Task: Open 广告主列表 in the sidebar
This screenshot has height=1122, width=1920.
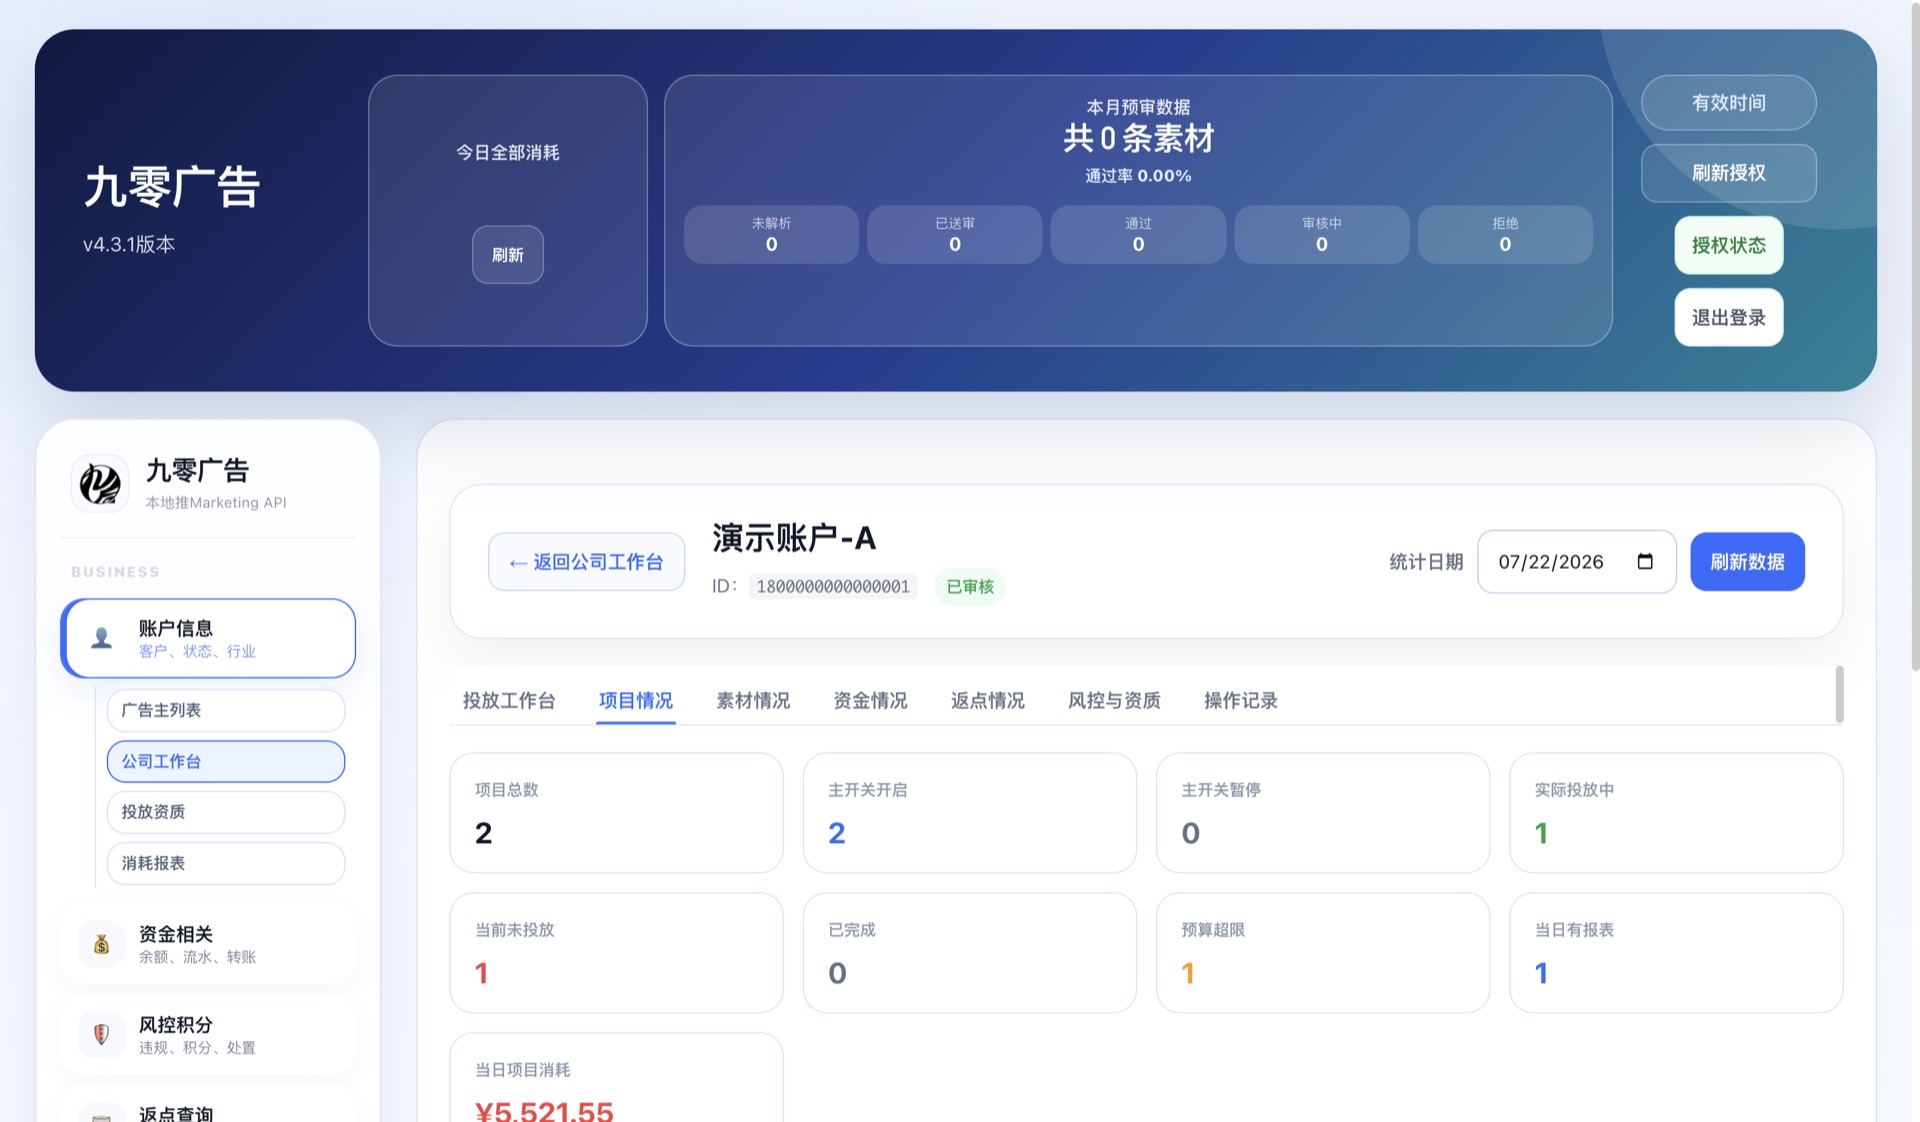Action: [226, 710]
